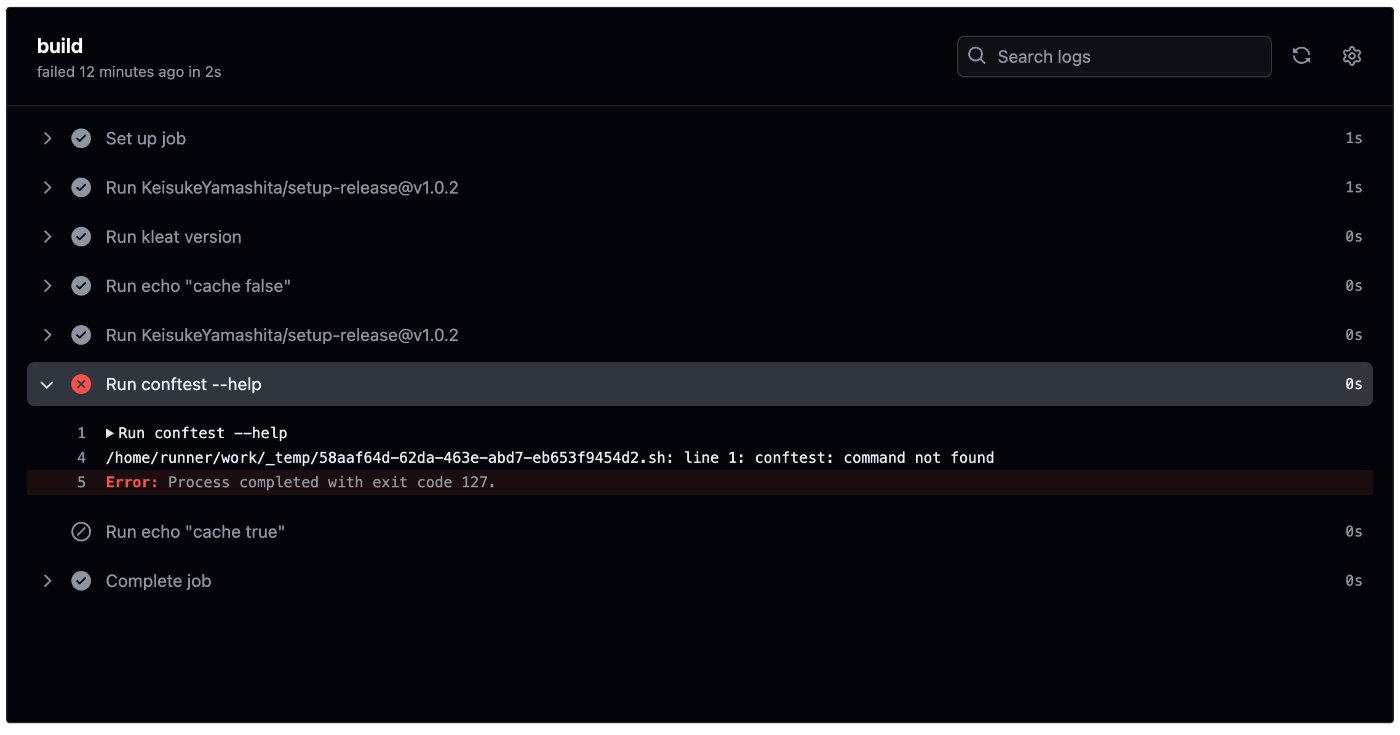Click the skipped icon beside Run echo "cache true"
Image resolution: width=1400 pixels, height=735 pixels.
81,531
